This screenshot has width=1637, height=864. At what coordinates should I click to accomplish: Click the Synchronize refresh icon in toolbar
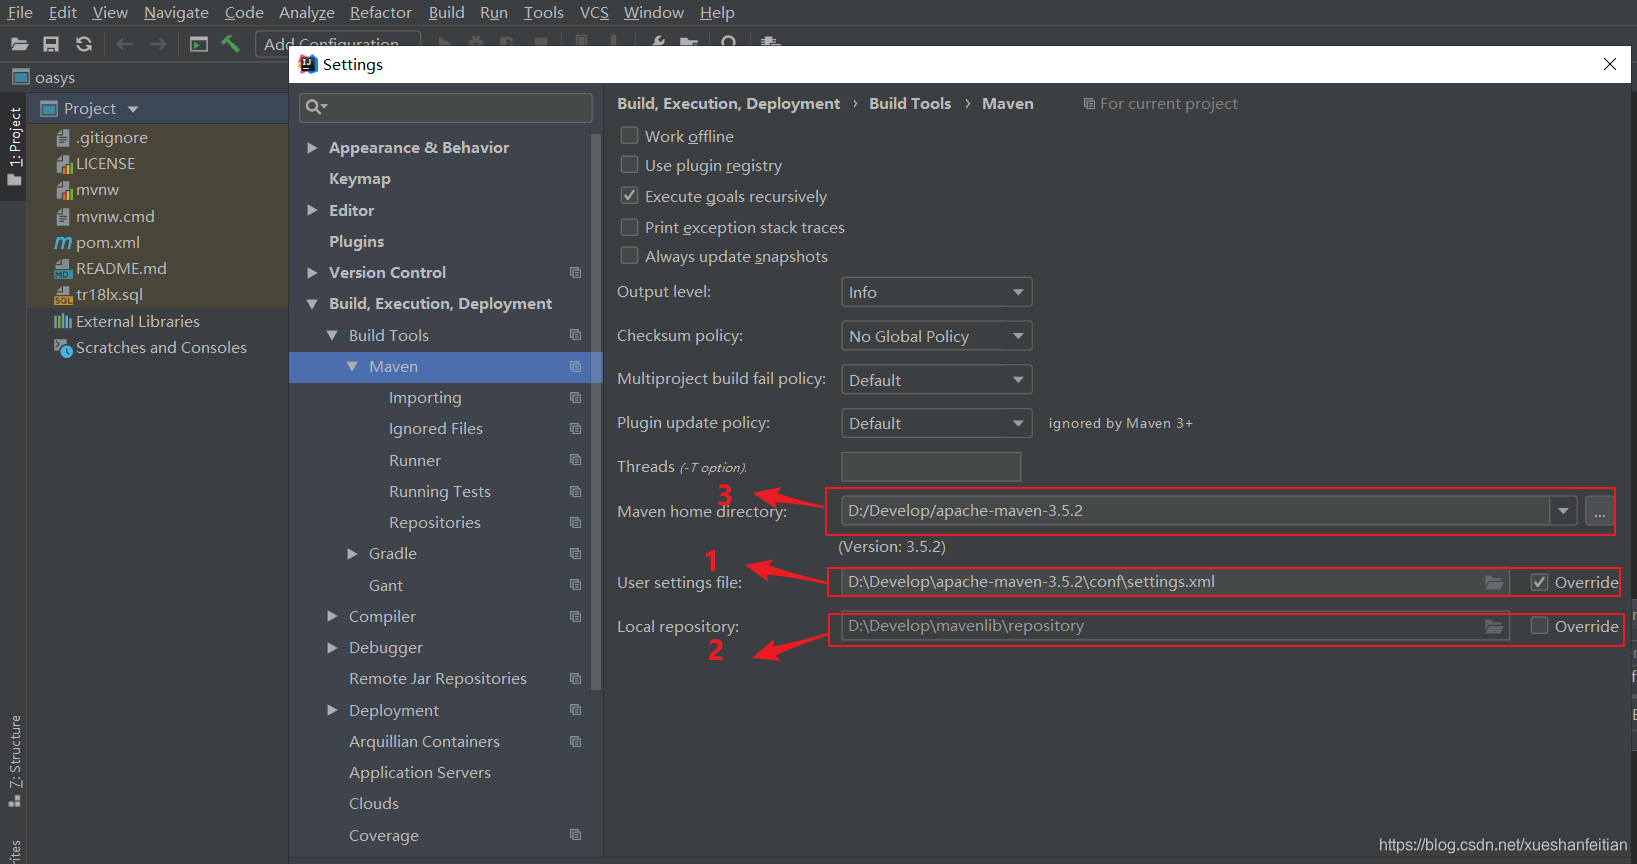(x=84, y=44)
